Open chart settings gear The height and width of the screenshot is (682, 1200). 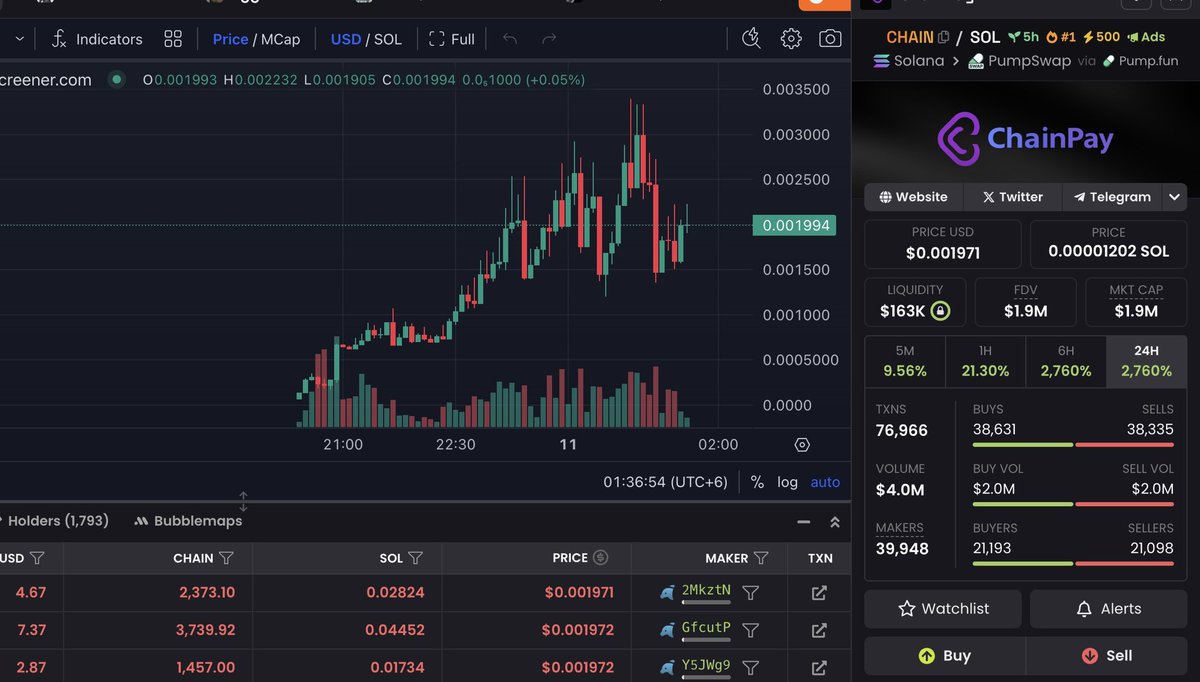click(791, 39)
